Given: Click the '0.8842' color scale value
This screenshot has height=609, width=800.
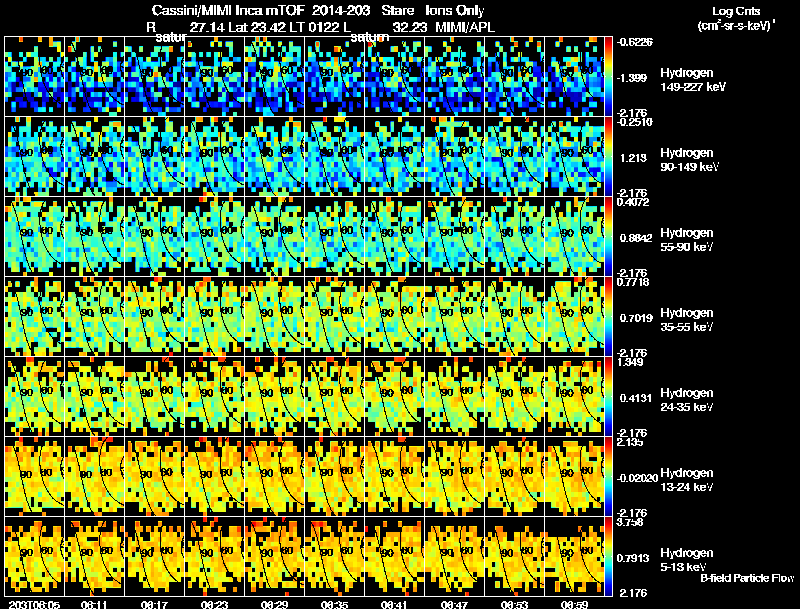Looking at the screenshot, I should pyautogui.click(x=636, y=238).
